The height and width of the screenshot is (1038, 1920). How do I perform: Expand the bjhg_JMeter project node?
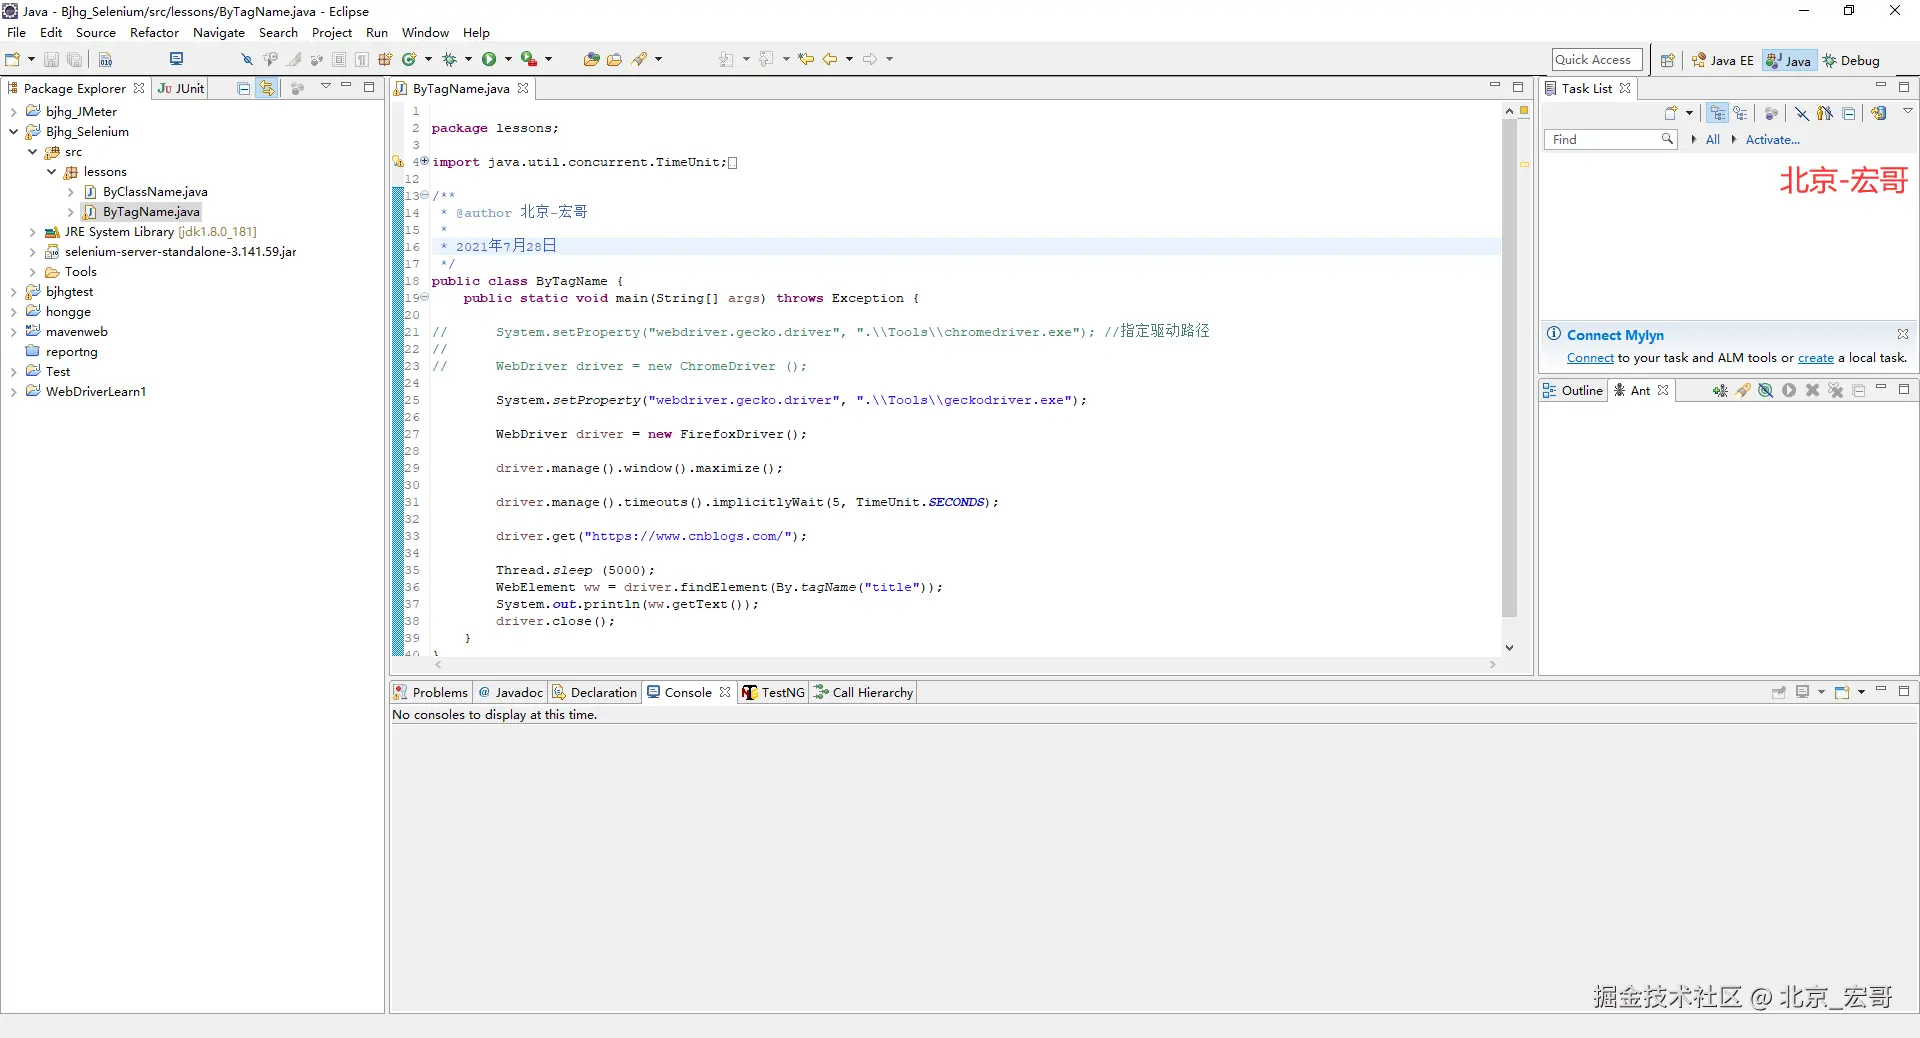13,112
